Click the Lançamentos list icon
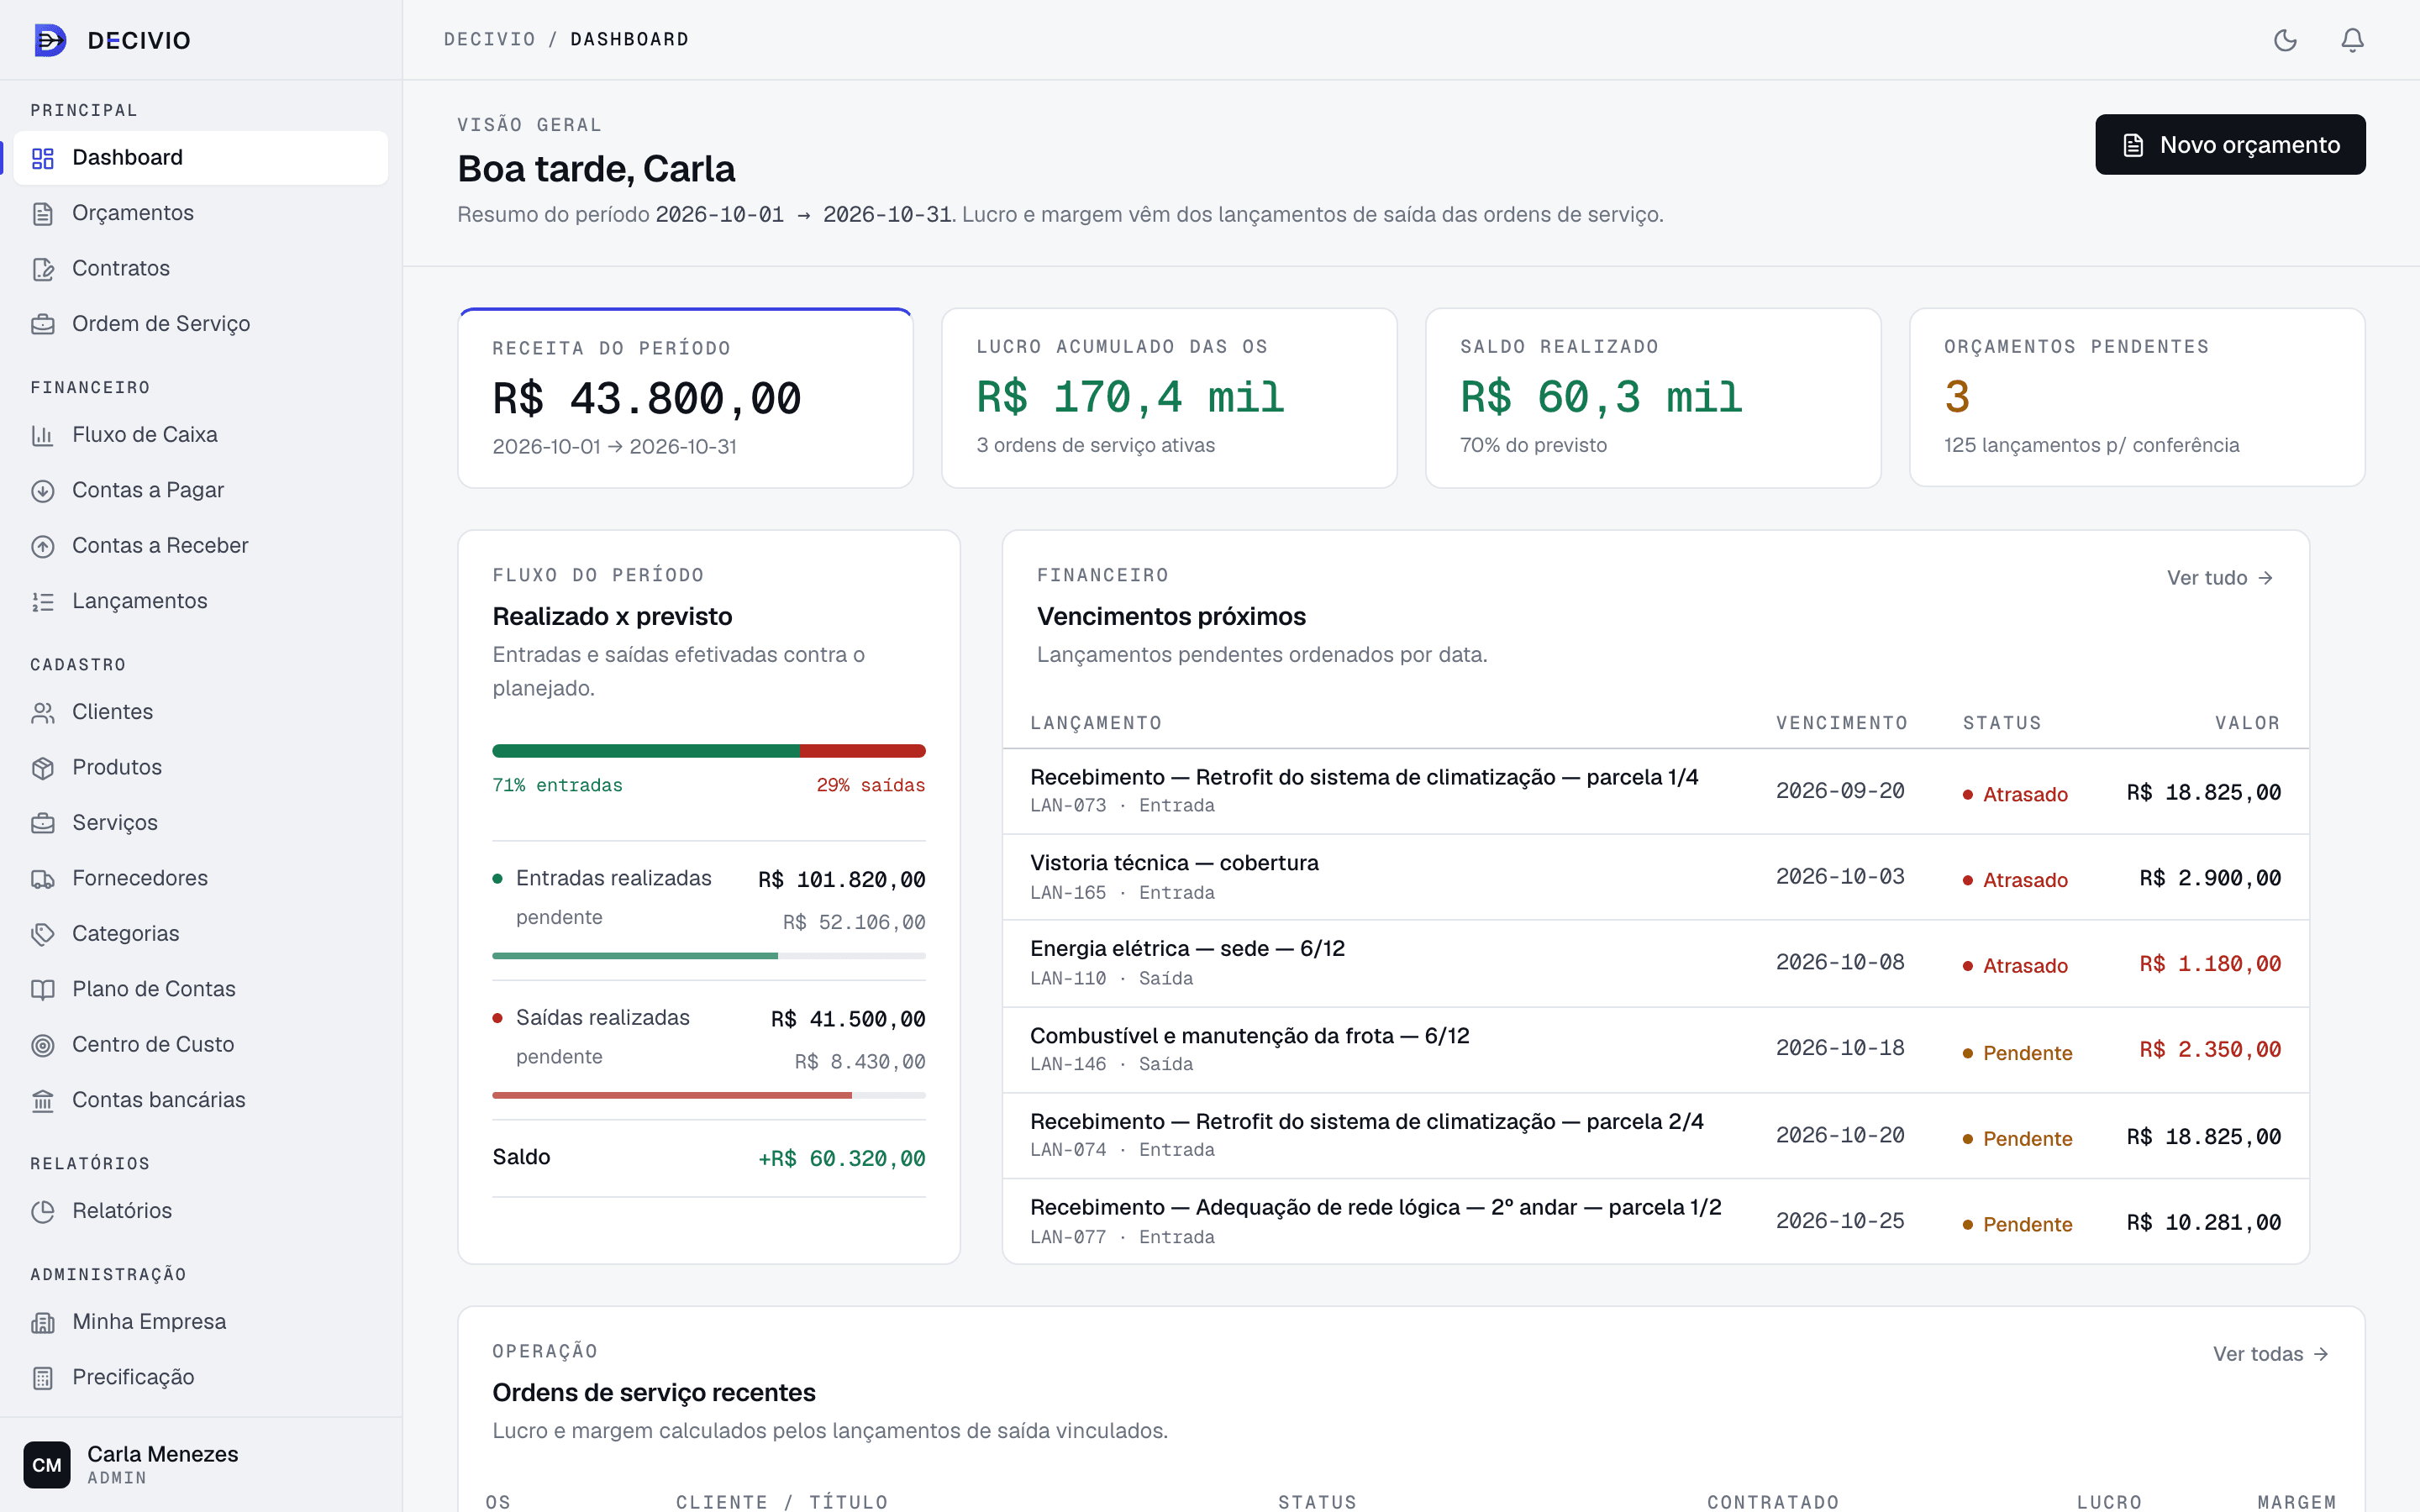 [43, 601]
